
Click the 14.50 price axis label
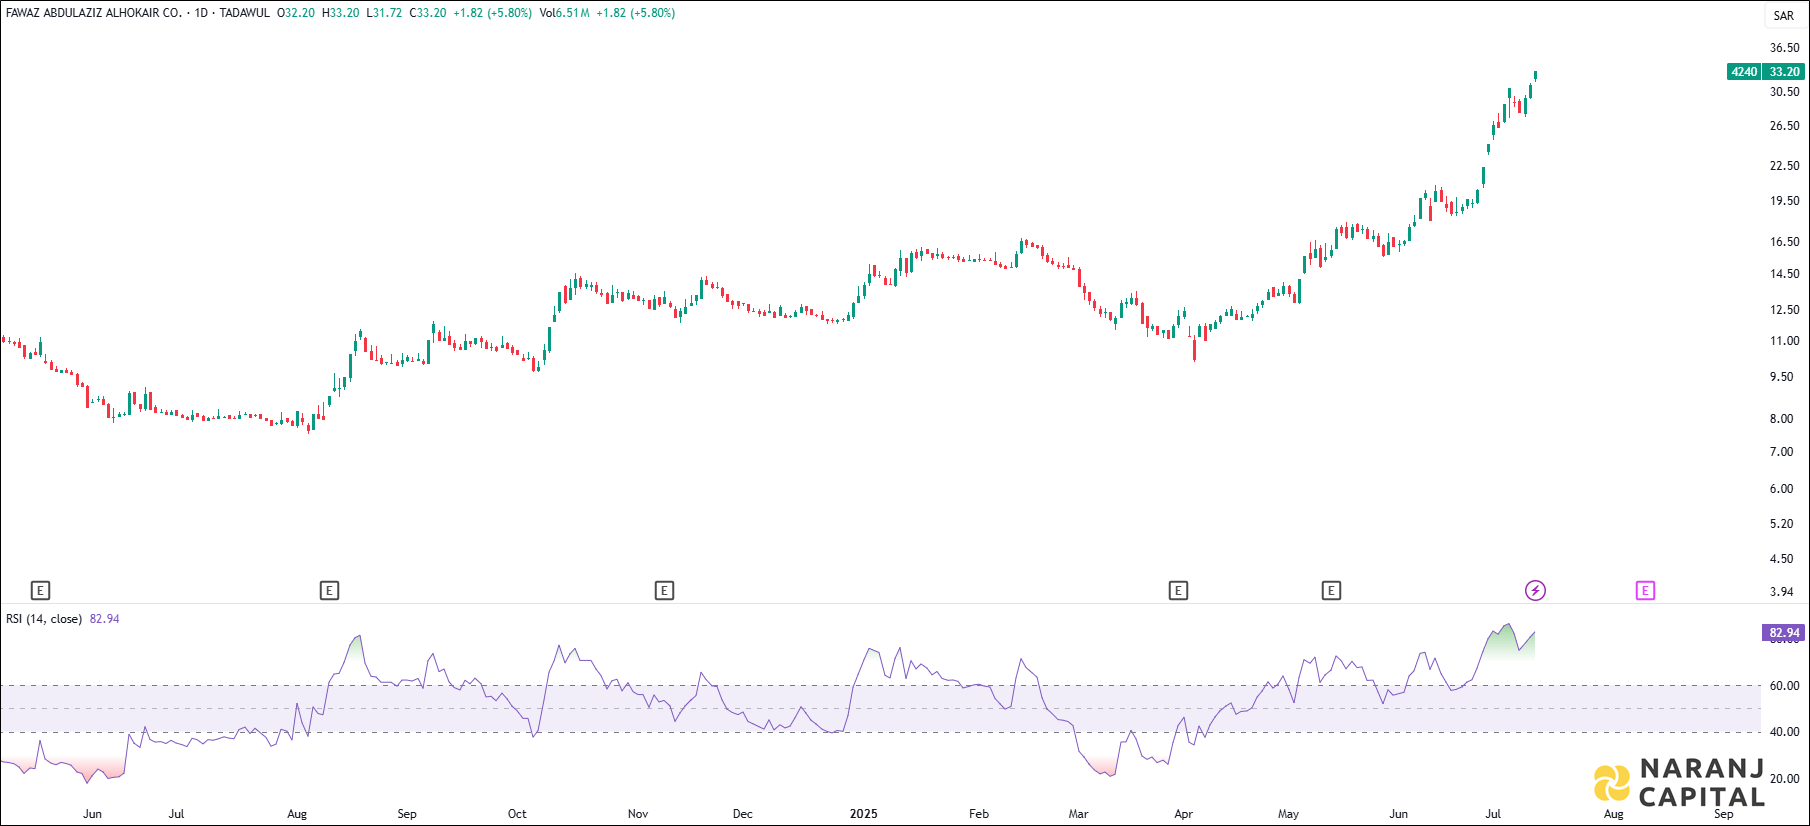1784,274
